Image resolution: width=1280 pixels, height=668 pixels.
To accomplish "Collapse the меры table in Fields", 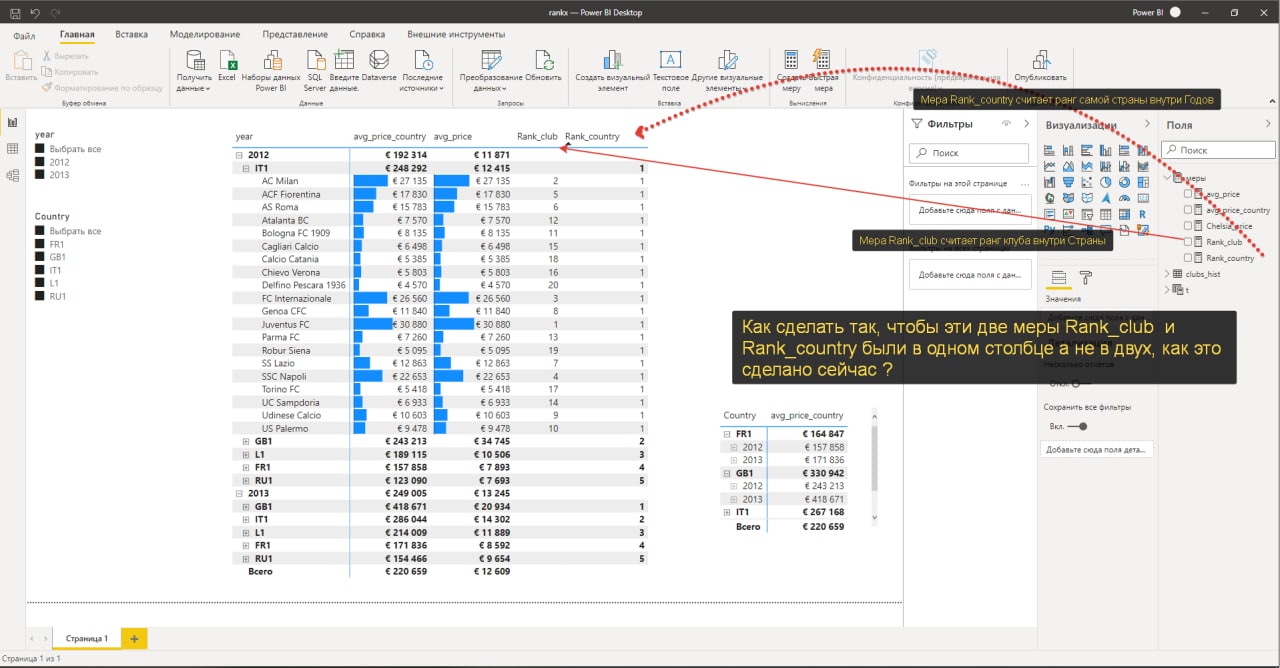I will click(x=1167, y=178).
